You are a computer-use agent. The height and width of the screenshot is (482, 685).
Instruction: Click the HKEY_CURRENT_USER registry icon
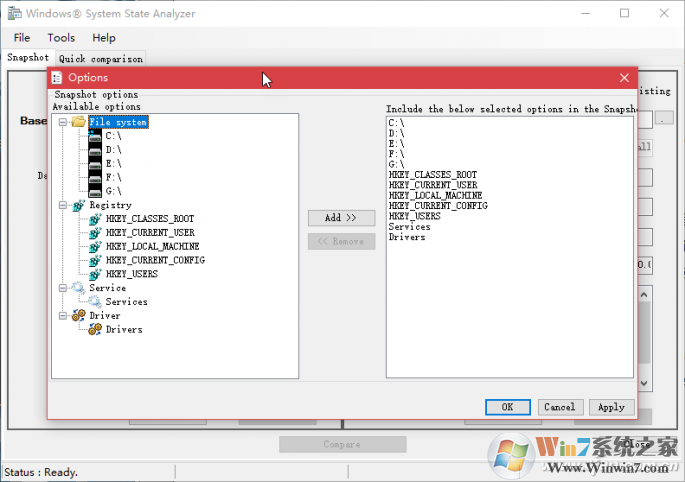(x=95, y=233)
